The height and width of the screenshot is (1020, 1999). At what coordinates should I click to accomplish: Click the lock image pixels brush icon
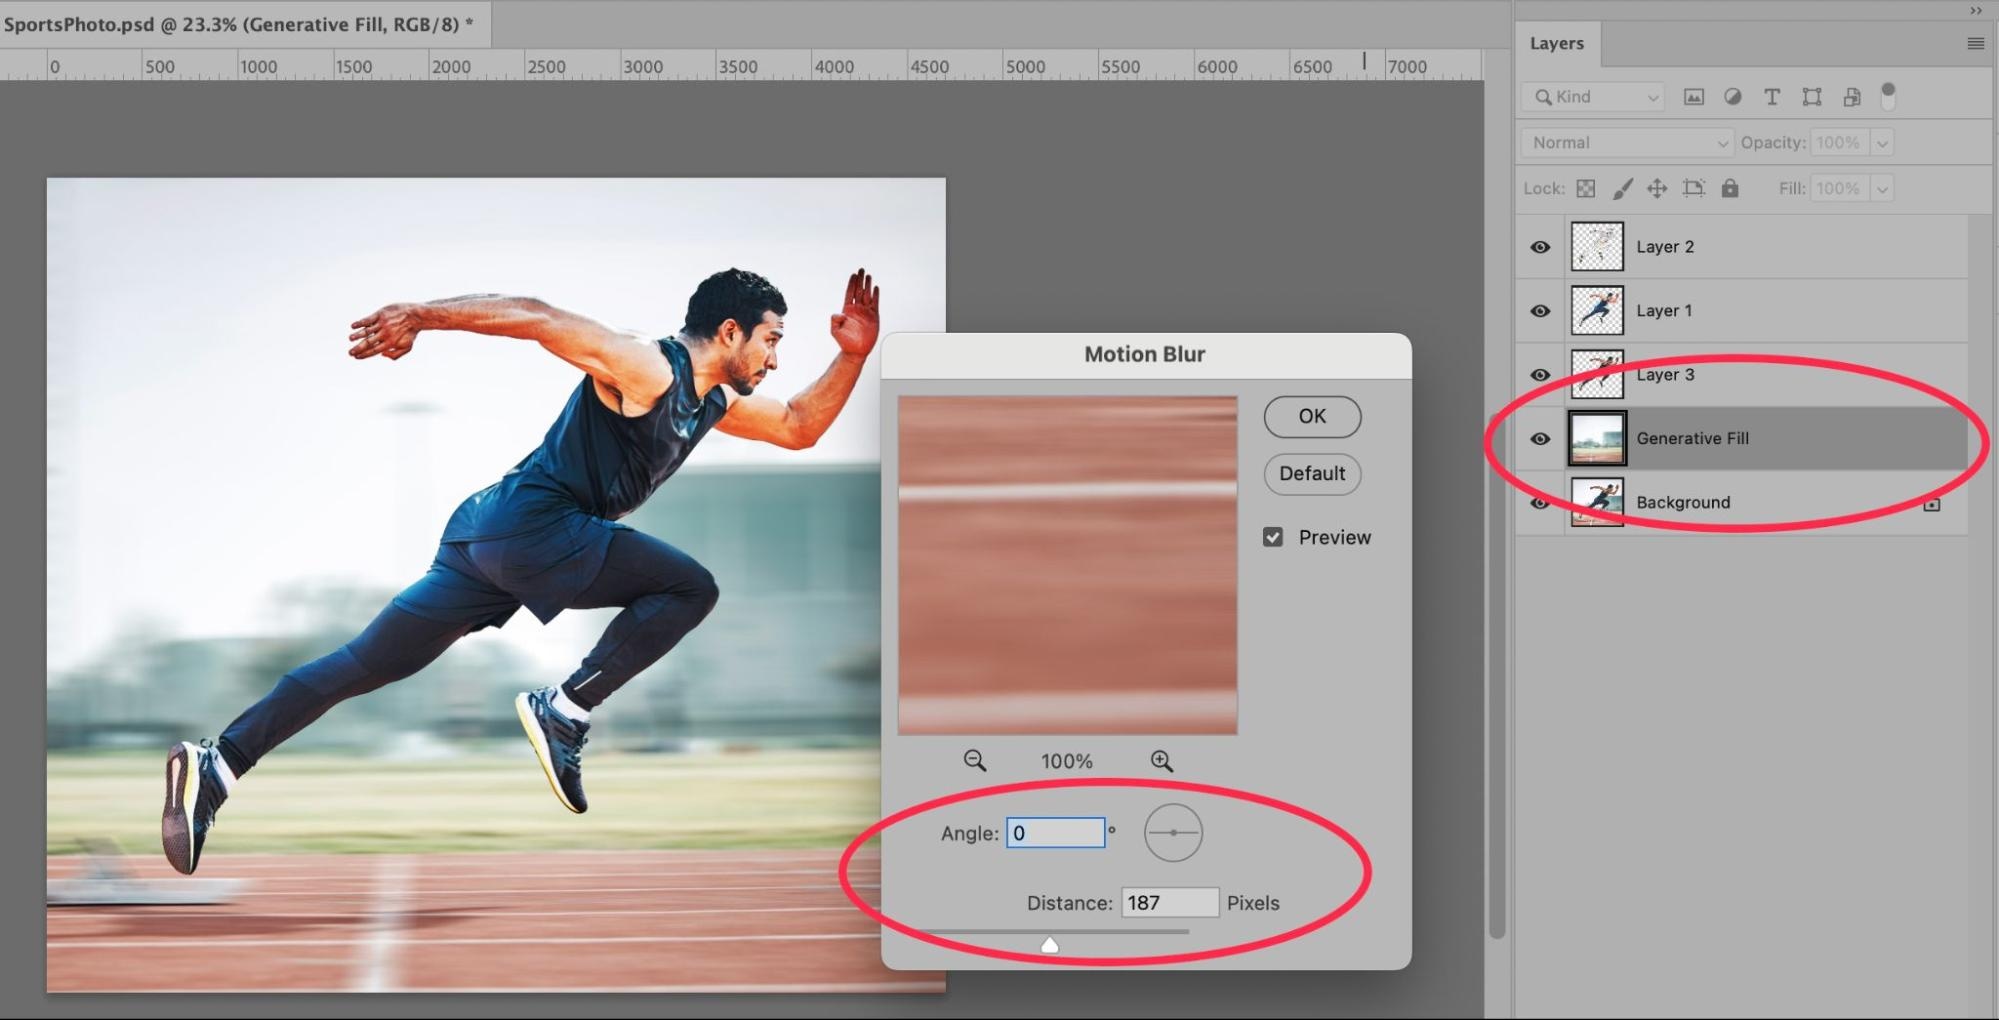click(x=1622, y=188)
